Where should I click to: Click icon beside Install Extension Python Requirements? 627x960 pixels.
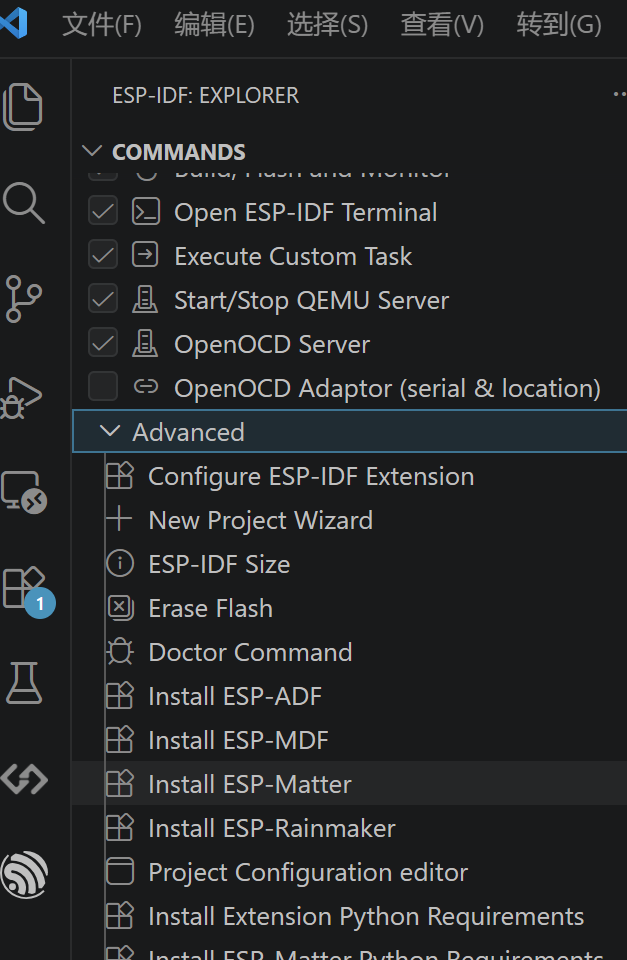(x=120, y=916)
